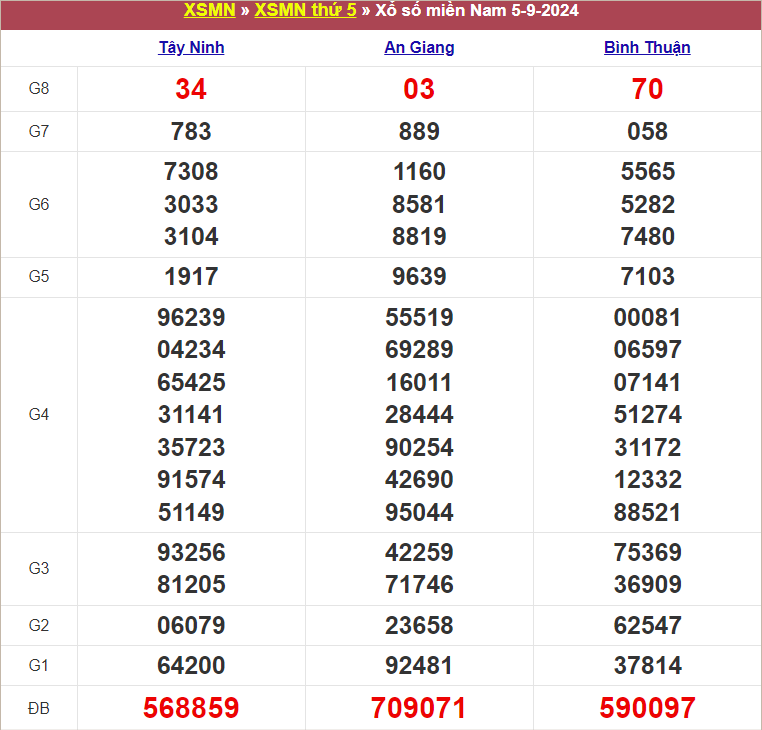
Task: Click G4 number 96239
Action: [x=191, y=317]
